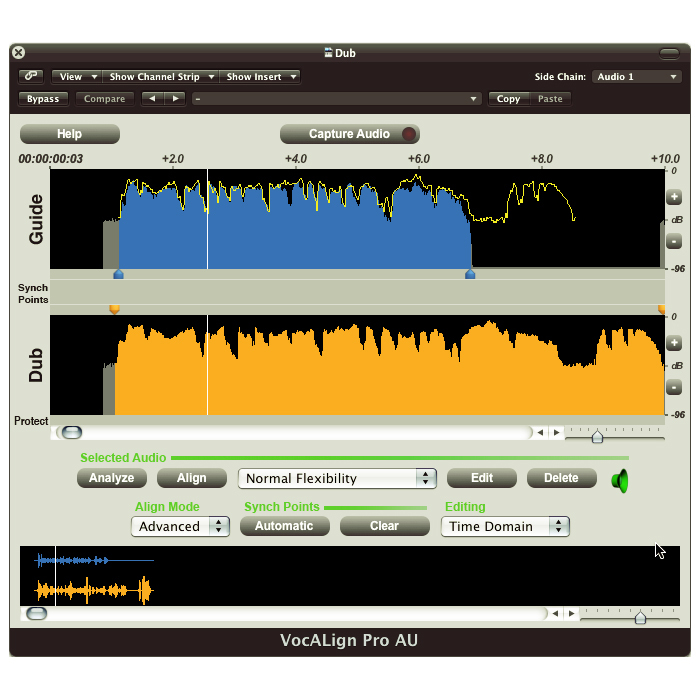The width and height of the screenshot is (700, 700).
Task: Click the Copy button
Action: click(508, 99)
